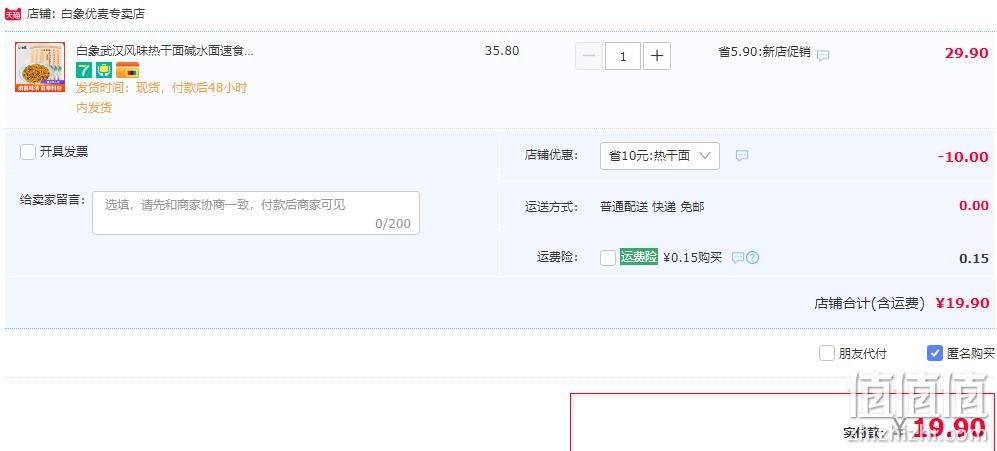Click the -10.00 discount amount
The image size is (997, 451).
(x=963, y=157)
